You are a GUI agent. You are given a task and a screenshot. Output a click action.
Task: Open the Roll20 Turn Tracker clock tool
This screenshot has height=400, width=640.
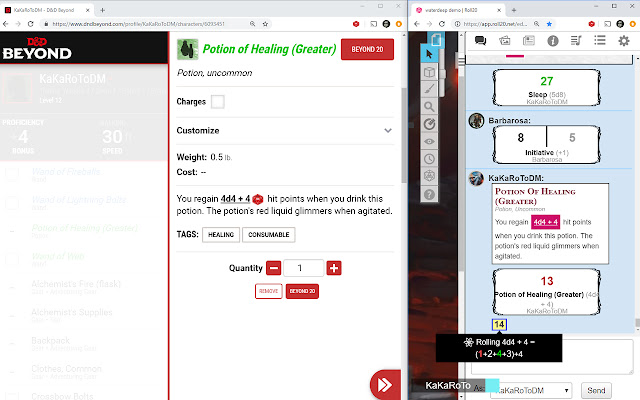click(x=429, y=159)
